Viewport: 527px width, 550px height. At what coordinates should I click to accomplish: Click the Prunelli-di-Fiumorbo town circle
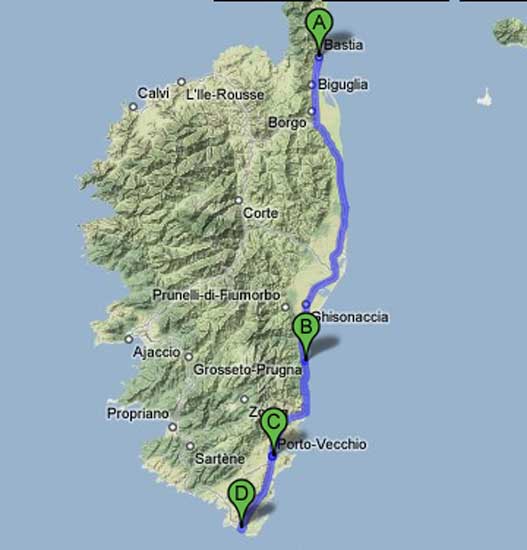[285, 307]
